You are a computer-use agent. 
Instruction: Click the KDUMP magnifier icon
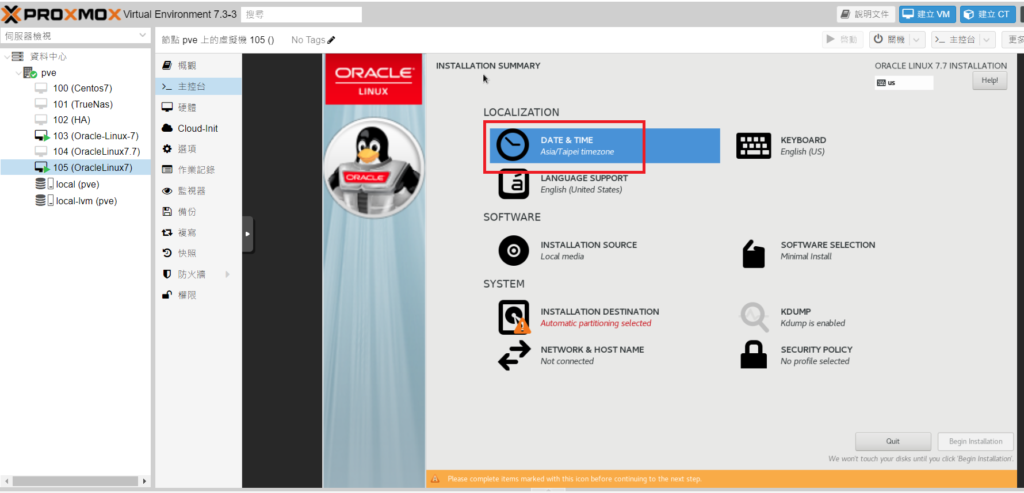point(753,317)
